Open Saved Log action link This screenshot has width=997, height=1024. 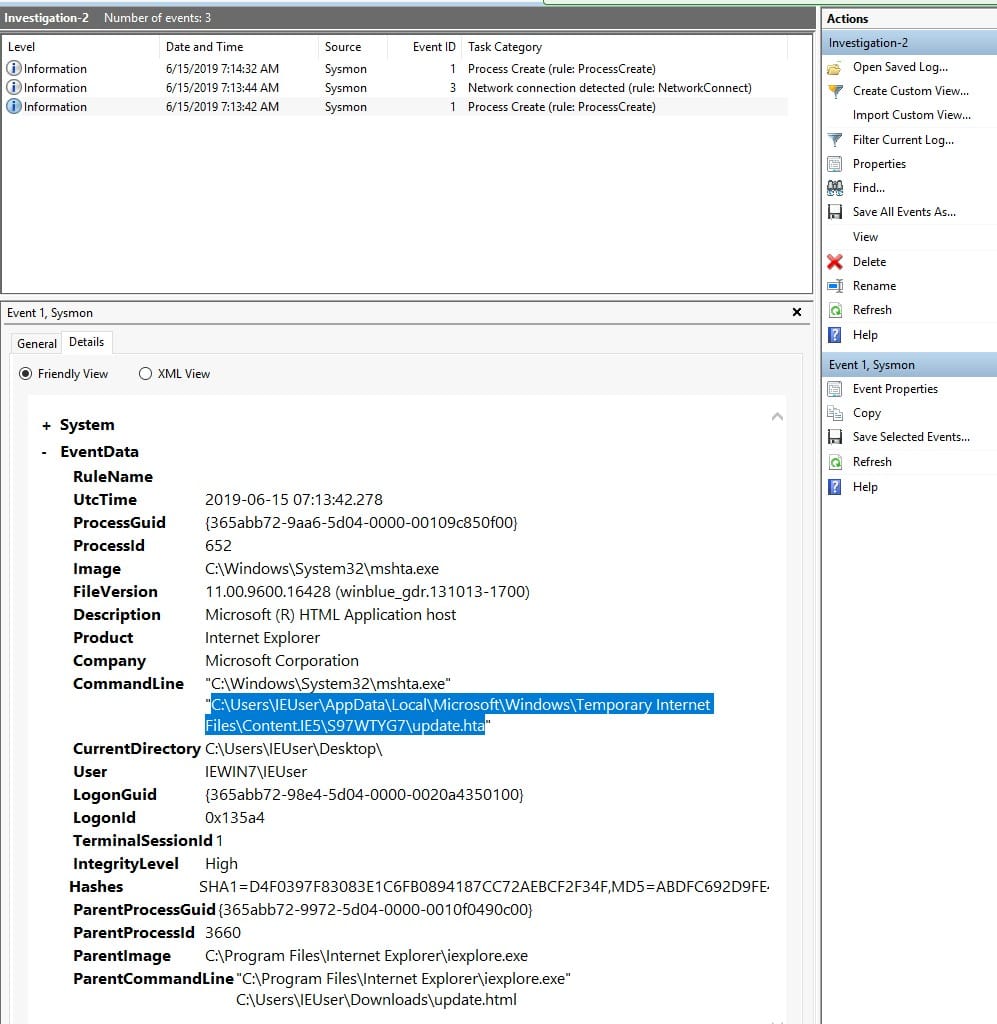[900, 67]
